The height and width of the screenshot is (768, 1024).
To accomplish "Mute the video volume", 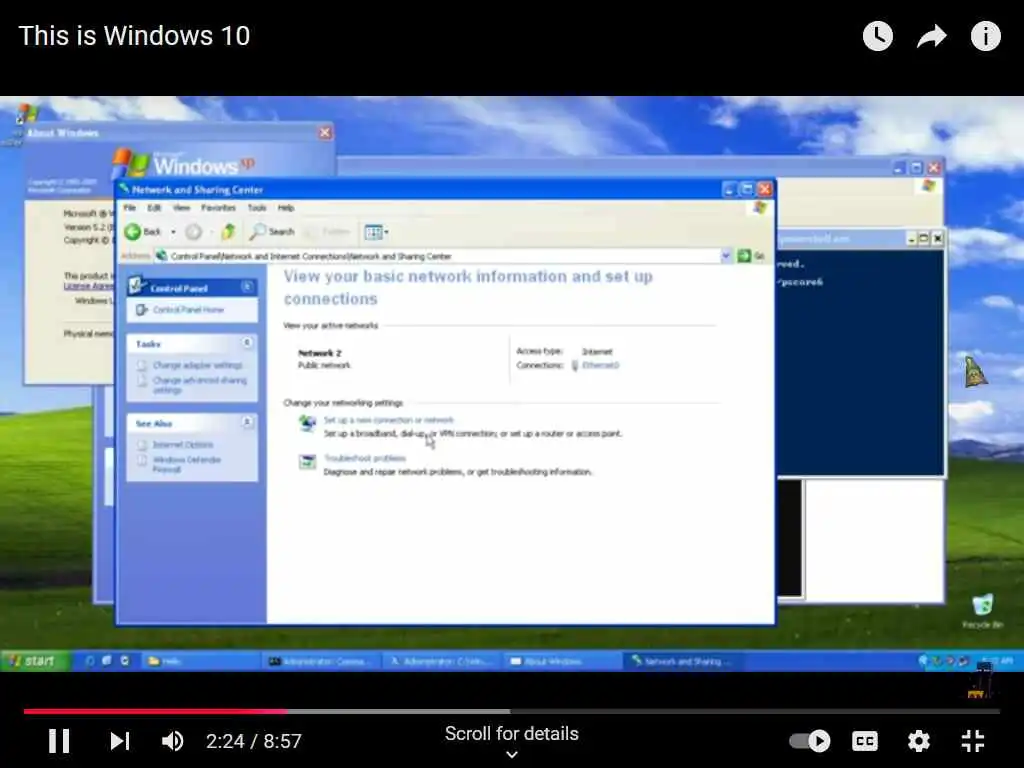I will (172, 741).
